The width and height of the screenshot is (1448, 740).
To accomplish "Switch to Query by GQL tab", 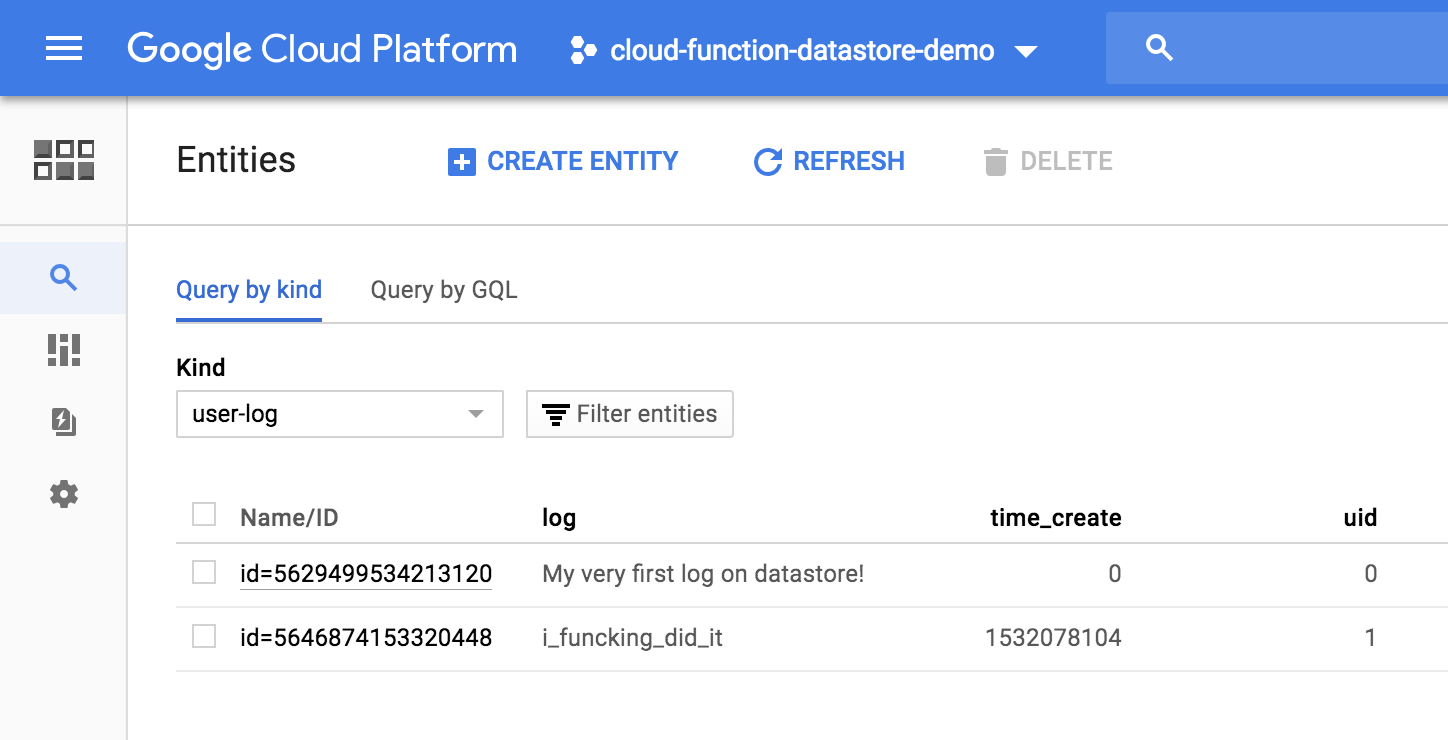I will pyautogui.click(x=444, y=290).
